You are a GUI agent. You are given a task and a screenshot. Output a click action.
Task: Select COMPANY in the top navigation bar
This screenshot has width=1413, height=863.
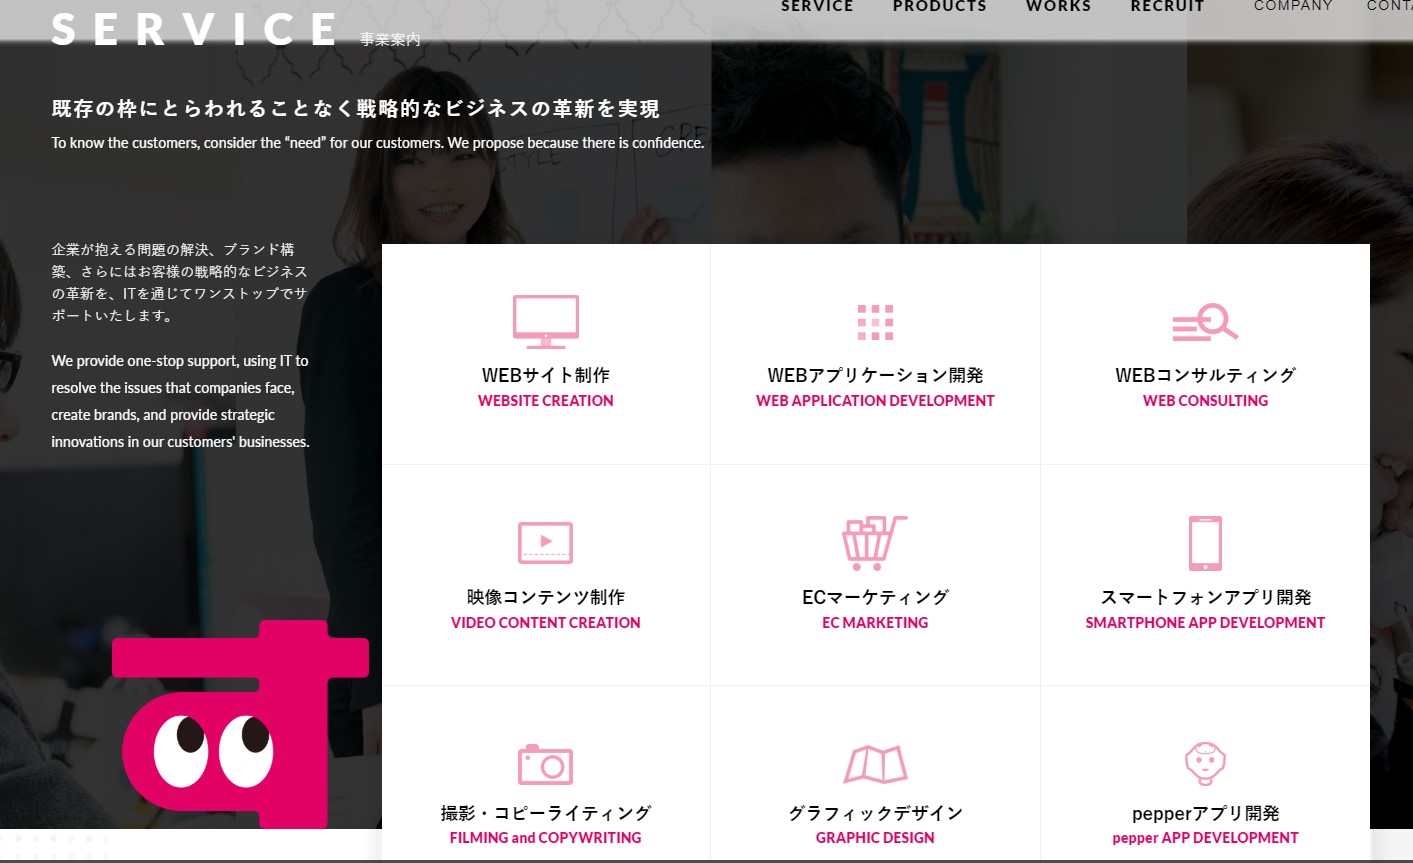pos(1293,7)
